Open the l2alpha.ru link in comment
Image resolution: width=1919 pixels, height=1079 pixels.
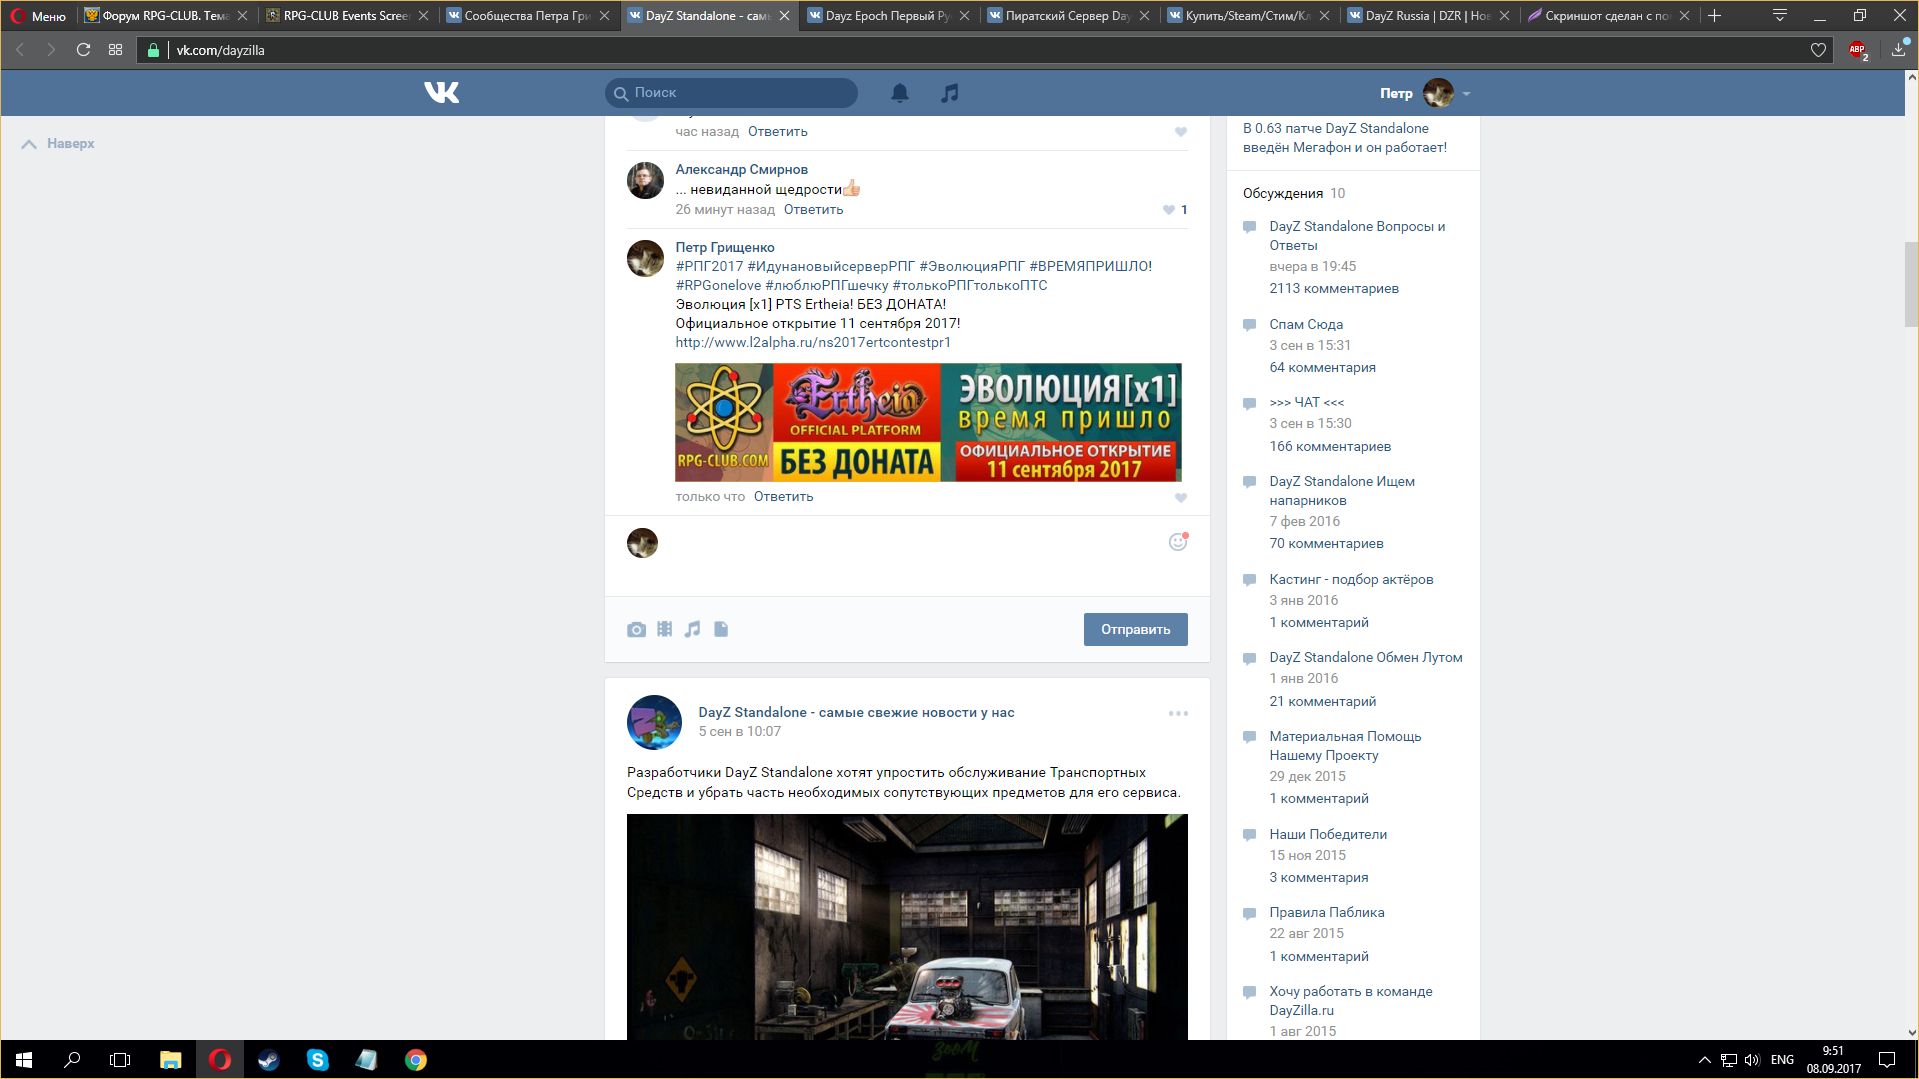click(x=813, y=342)
